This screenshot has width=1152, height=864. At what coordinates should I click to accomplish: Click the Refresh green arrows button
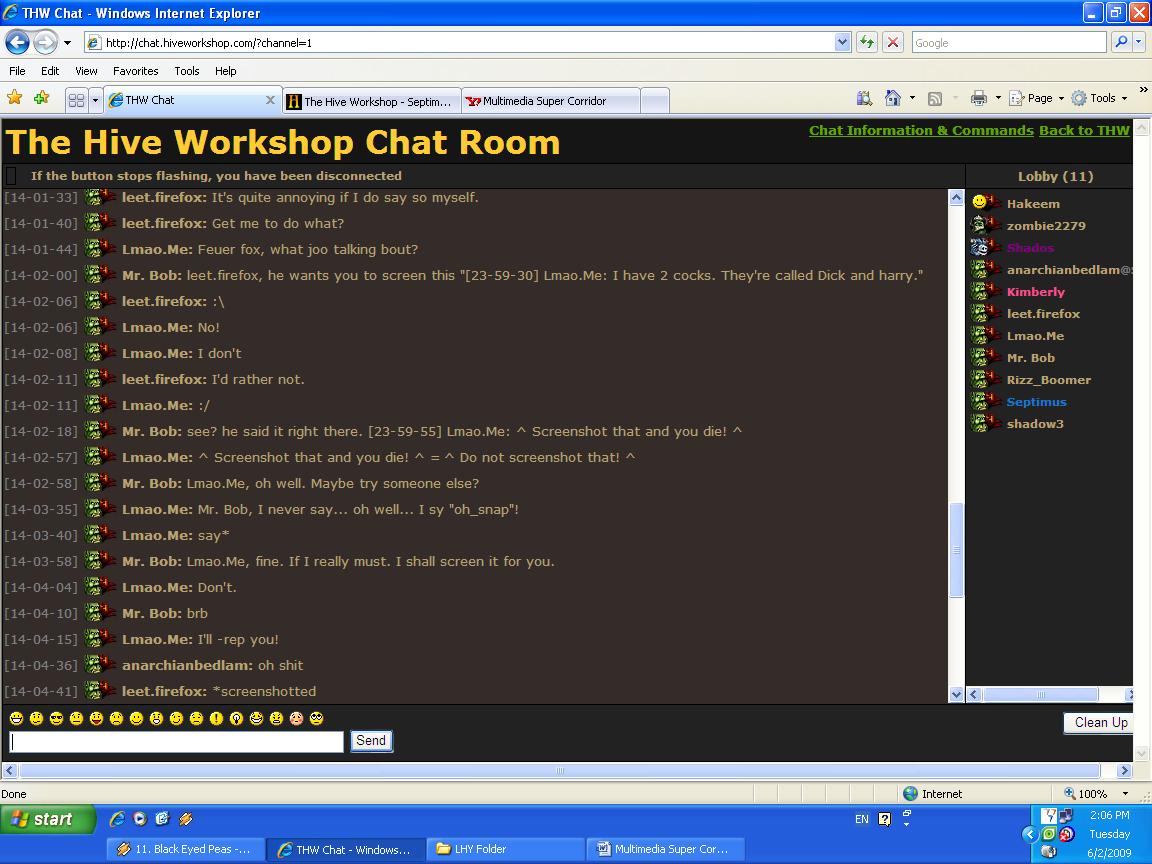point(867,43)
